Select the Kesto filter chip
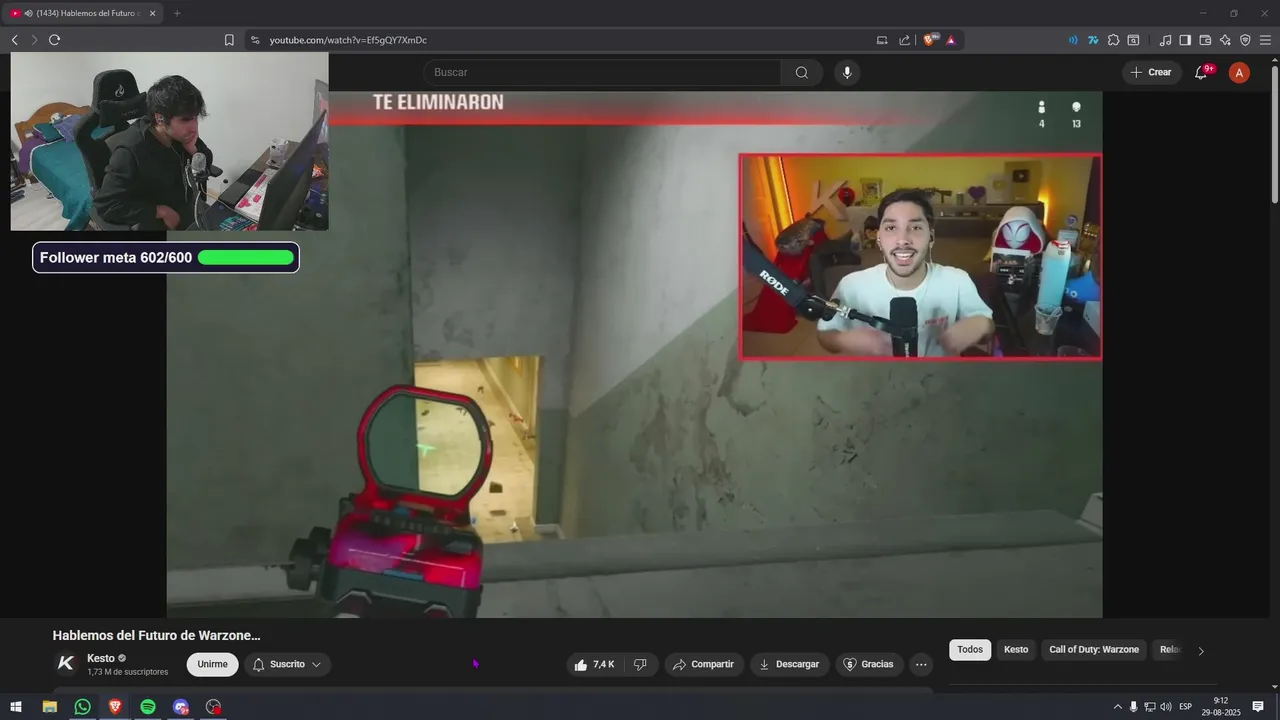Screen dimensions: 1280x720 (1016, 650)
